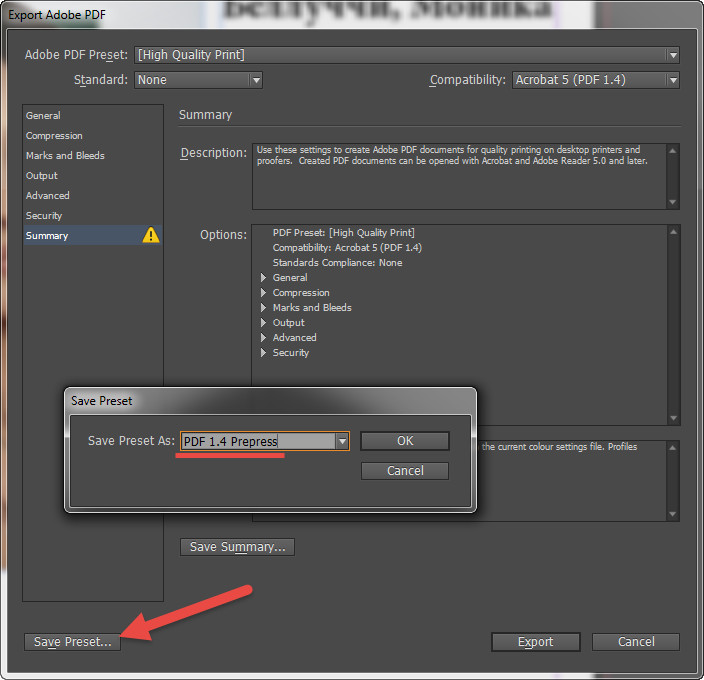This screenshot has height=680, width=704.
Task: Expand the Security options triangle
Action: click(264, 352)
